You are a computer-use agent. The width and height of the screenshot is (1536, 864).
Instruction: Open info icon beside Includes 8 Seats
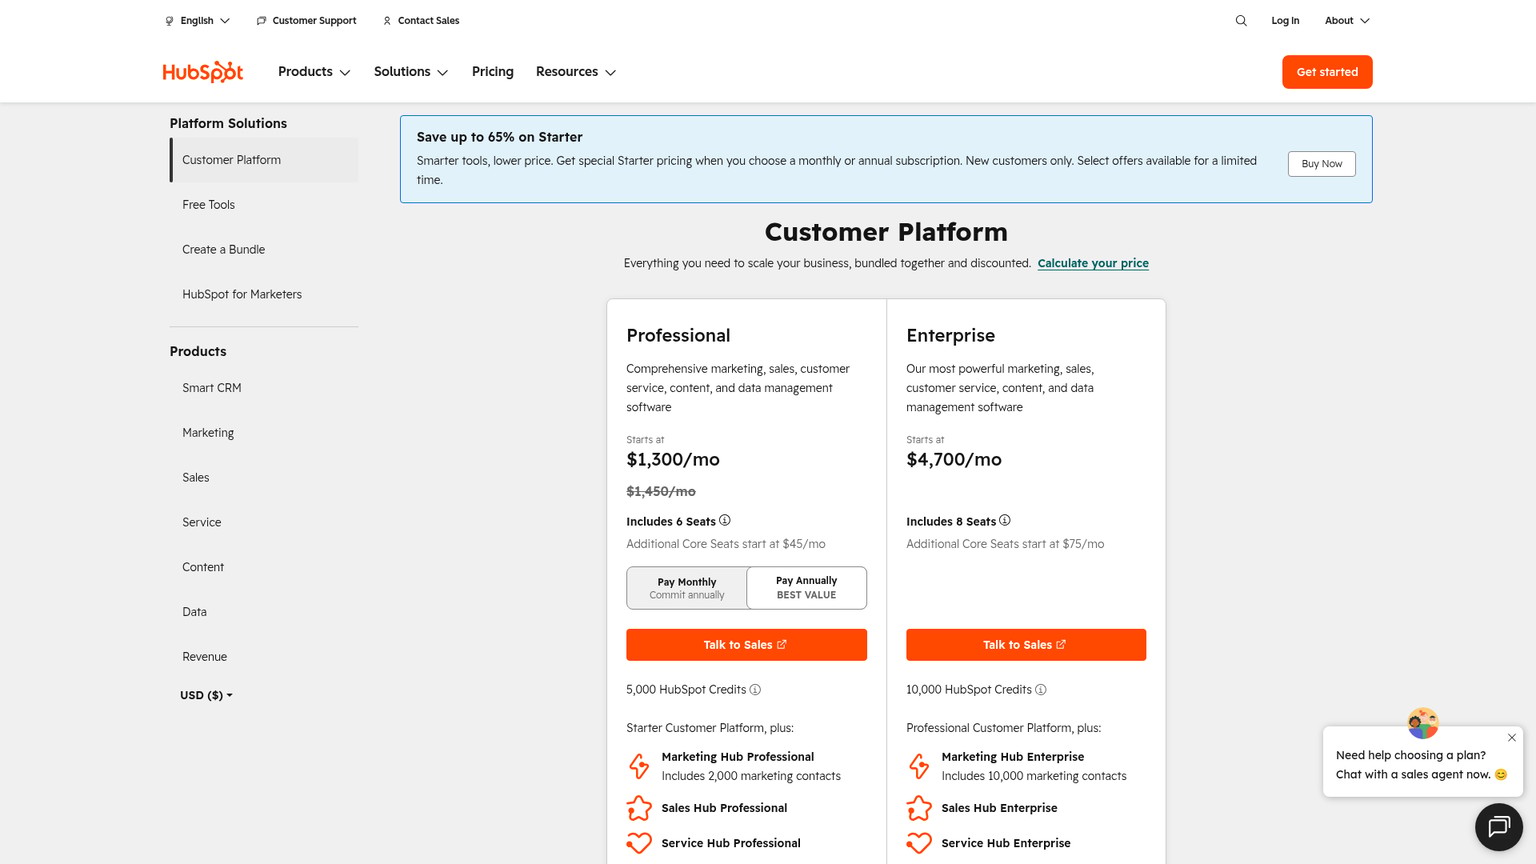tap(1005, 520)
